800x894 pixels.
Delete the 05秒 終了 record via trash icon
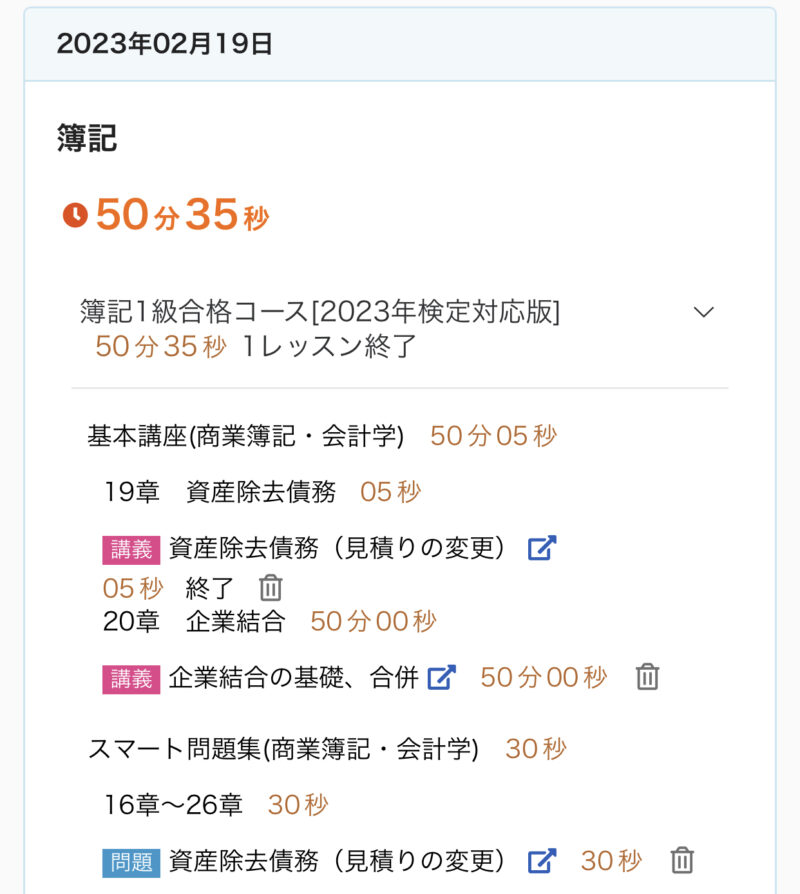pos(271,587)
